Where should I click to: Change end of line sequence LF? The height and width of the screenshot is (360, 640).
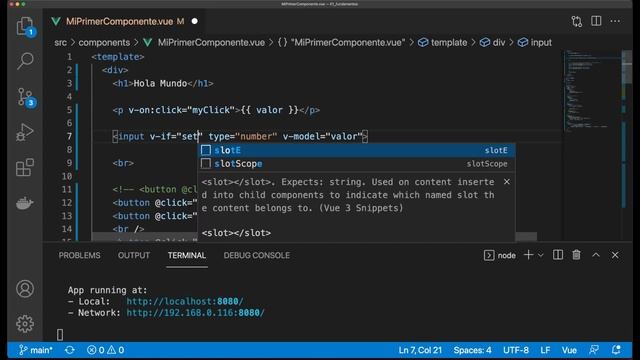545,350
